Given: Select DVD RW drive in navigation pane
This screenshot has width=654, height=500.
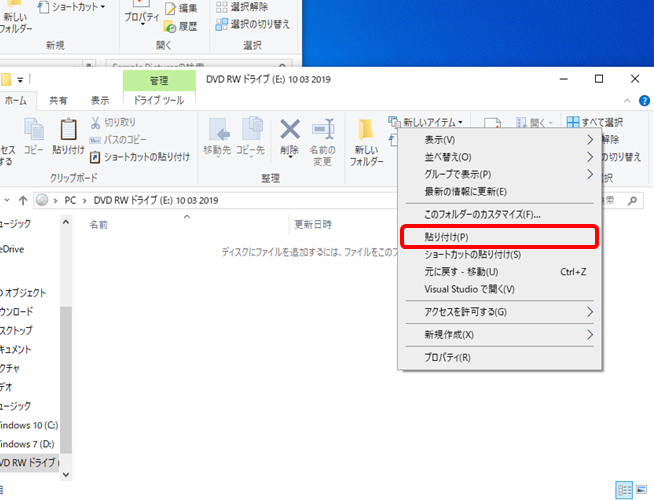Looking at the screenshot, I should click(29, 463).
